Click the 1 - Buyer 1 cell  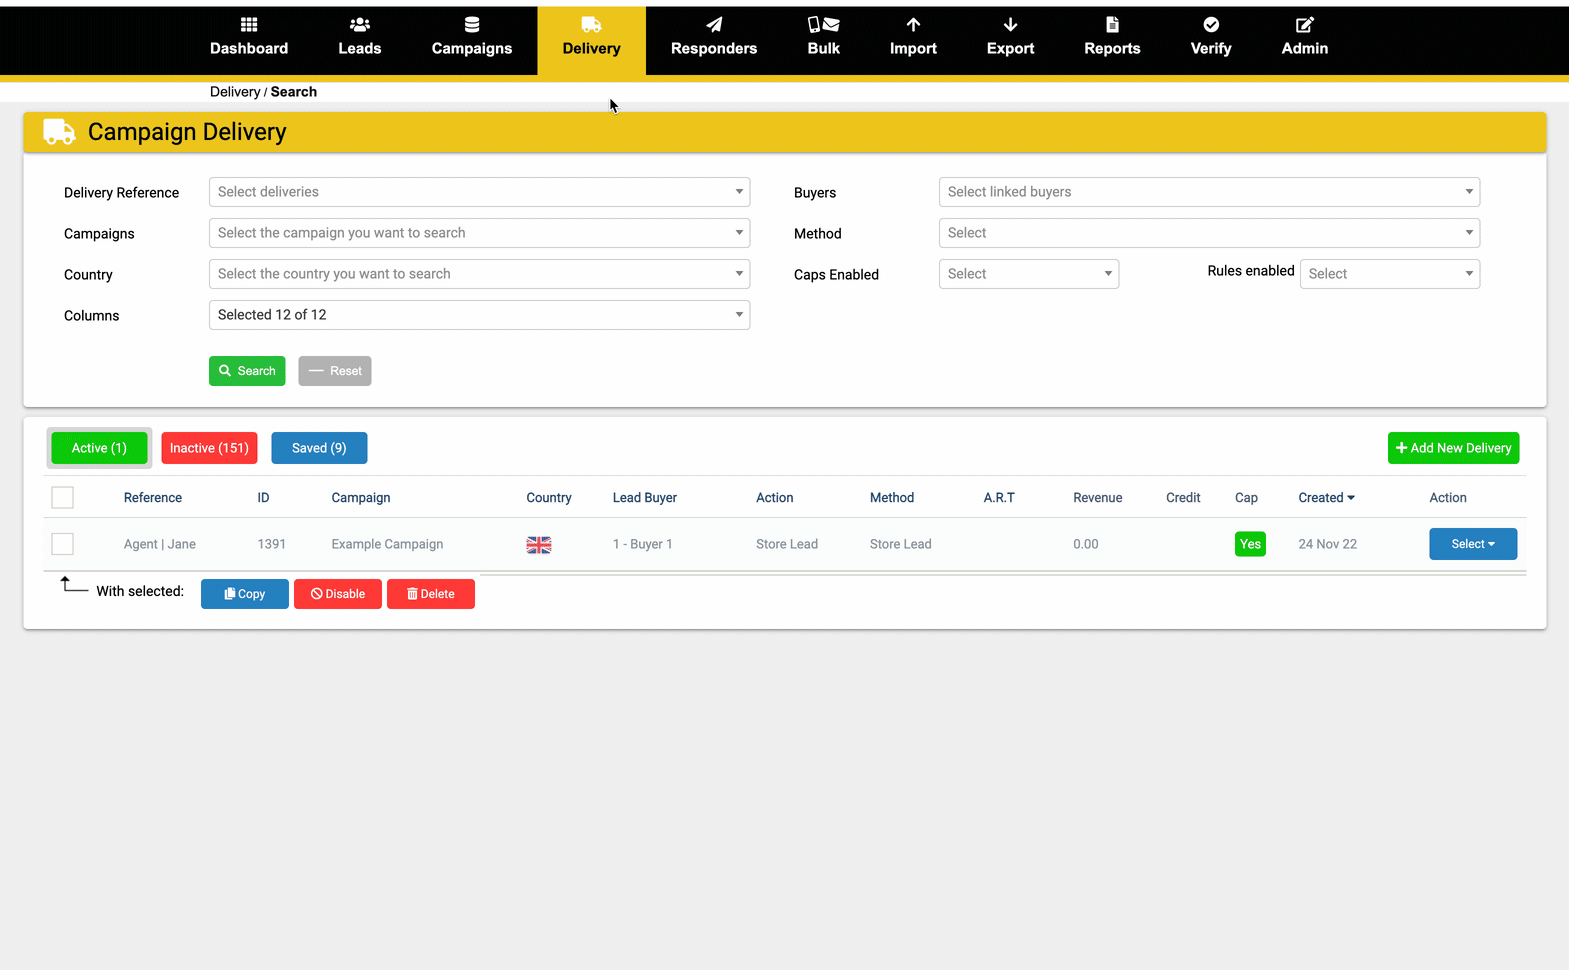[642, 544]
